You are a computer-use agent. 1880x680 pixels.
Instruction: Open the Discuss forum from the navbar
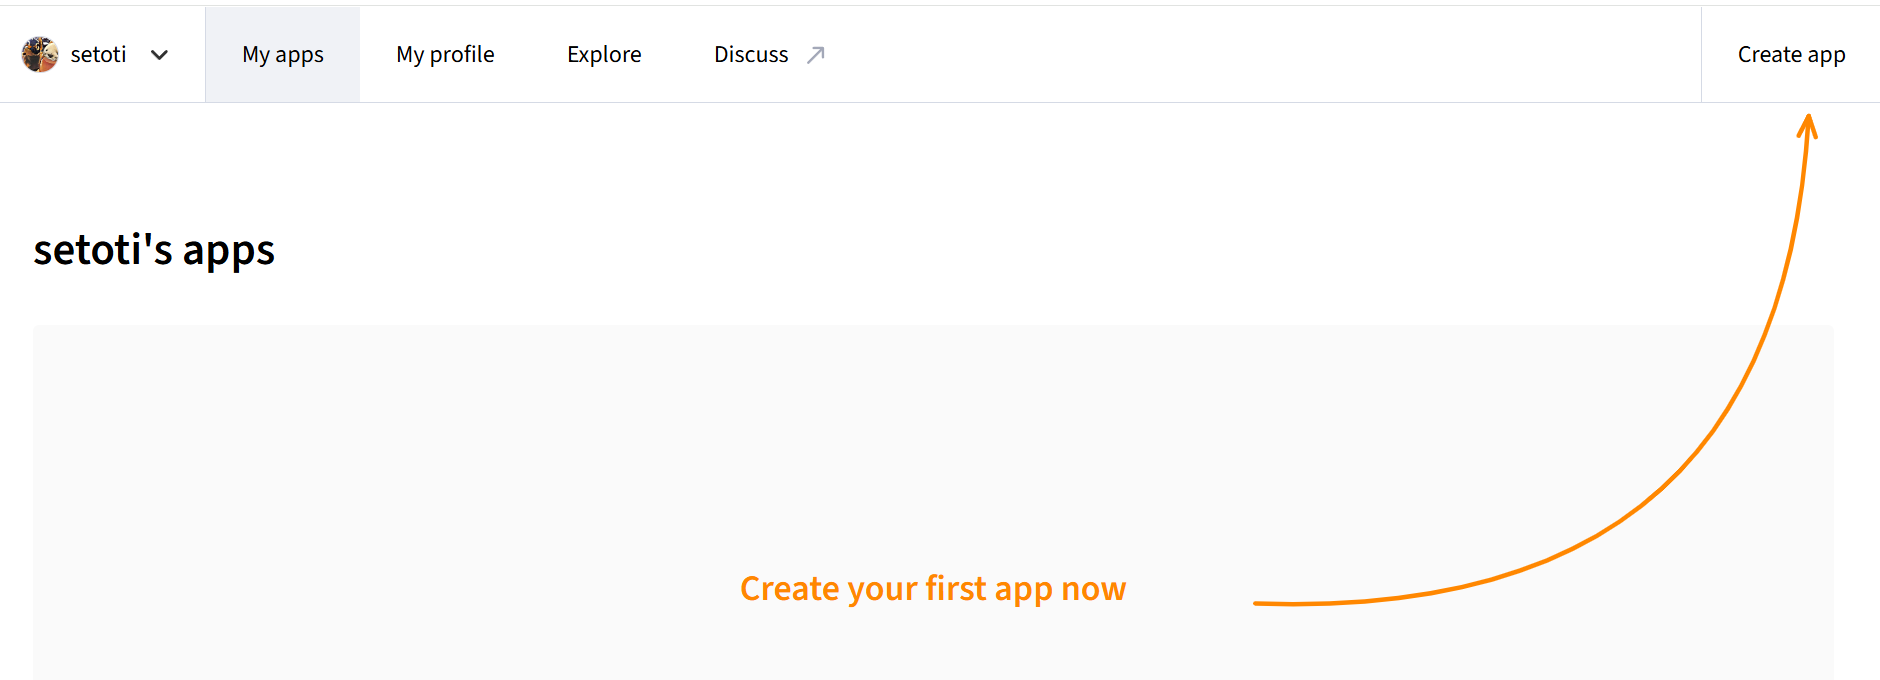[x=751, y=54]
